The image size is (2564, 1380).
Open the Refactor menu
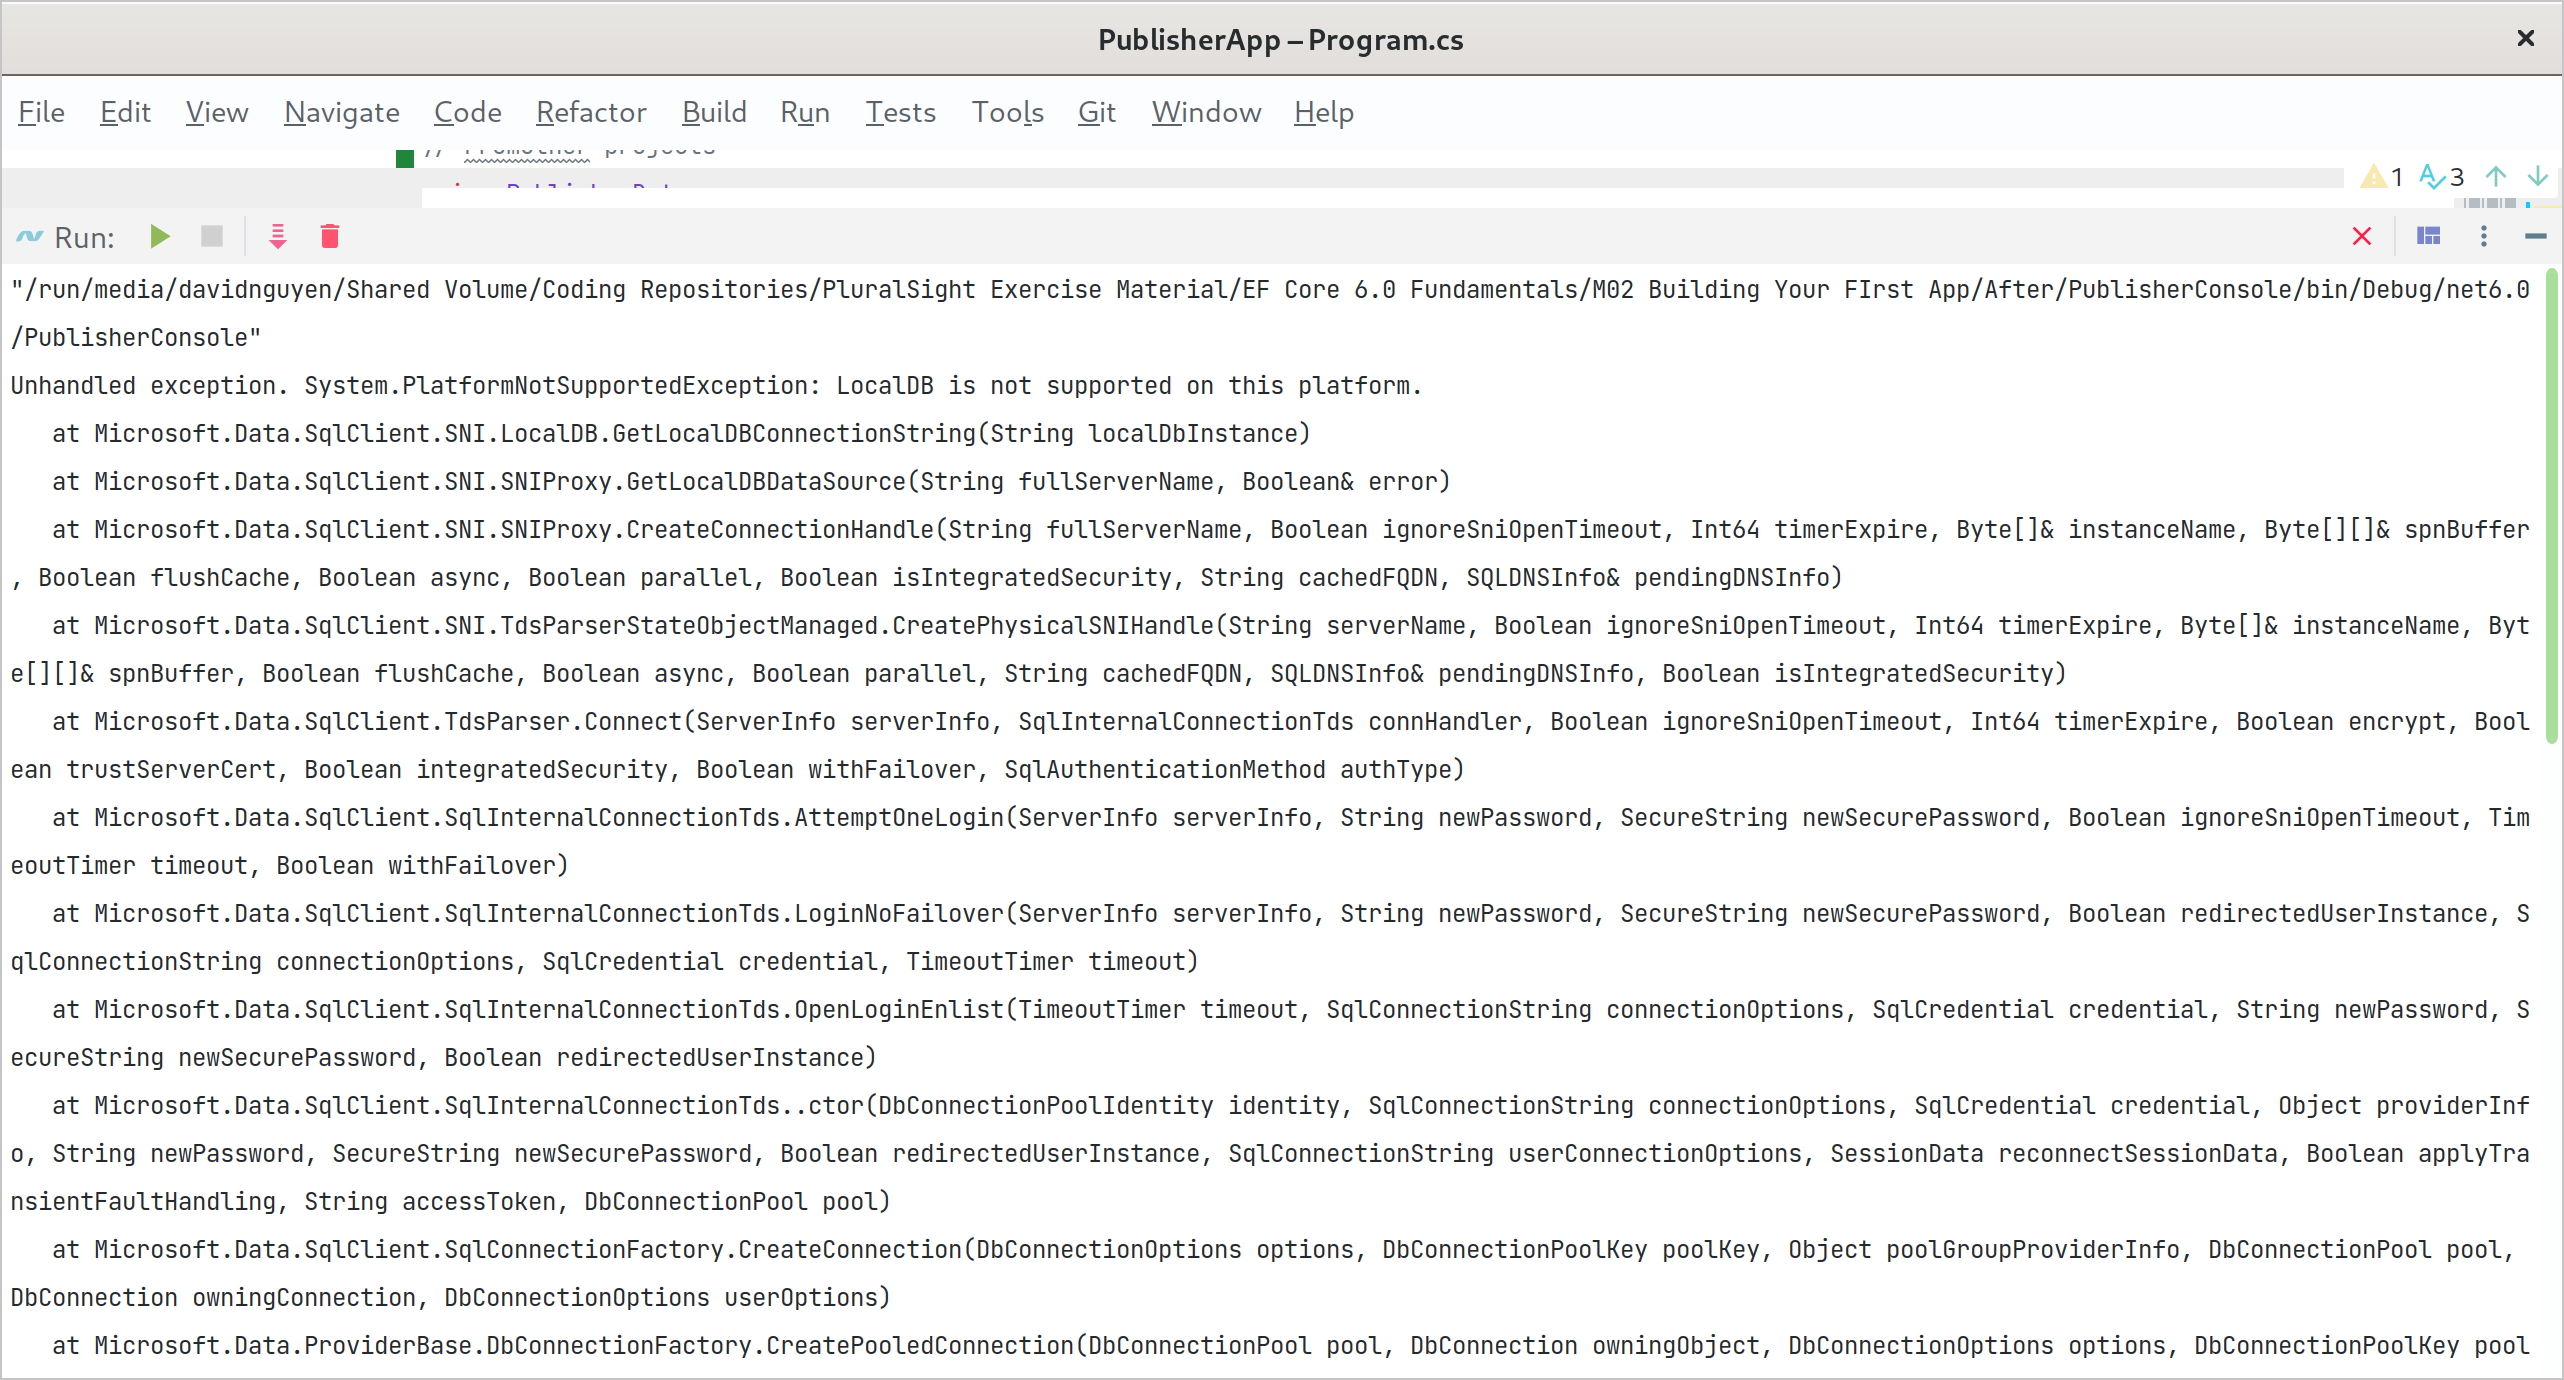591,112
